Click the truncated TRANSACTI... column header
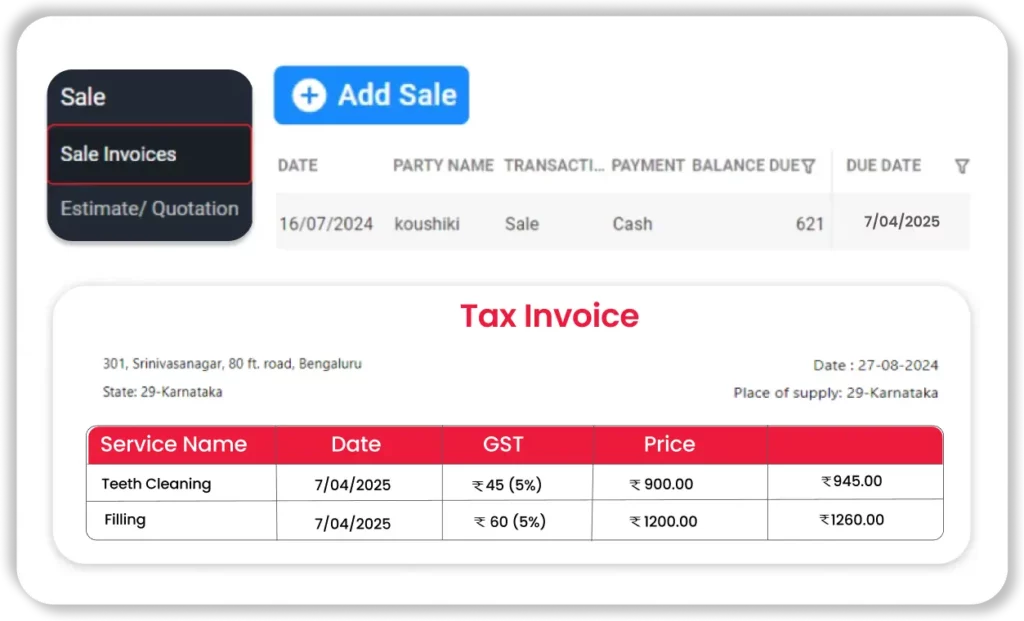1024x621 pixels. (553, 166)
